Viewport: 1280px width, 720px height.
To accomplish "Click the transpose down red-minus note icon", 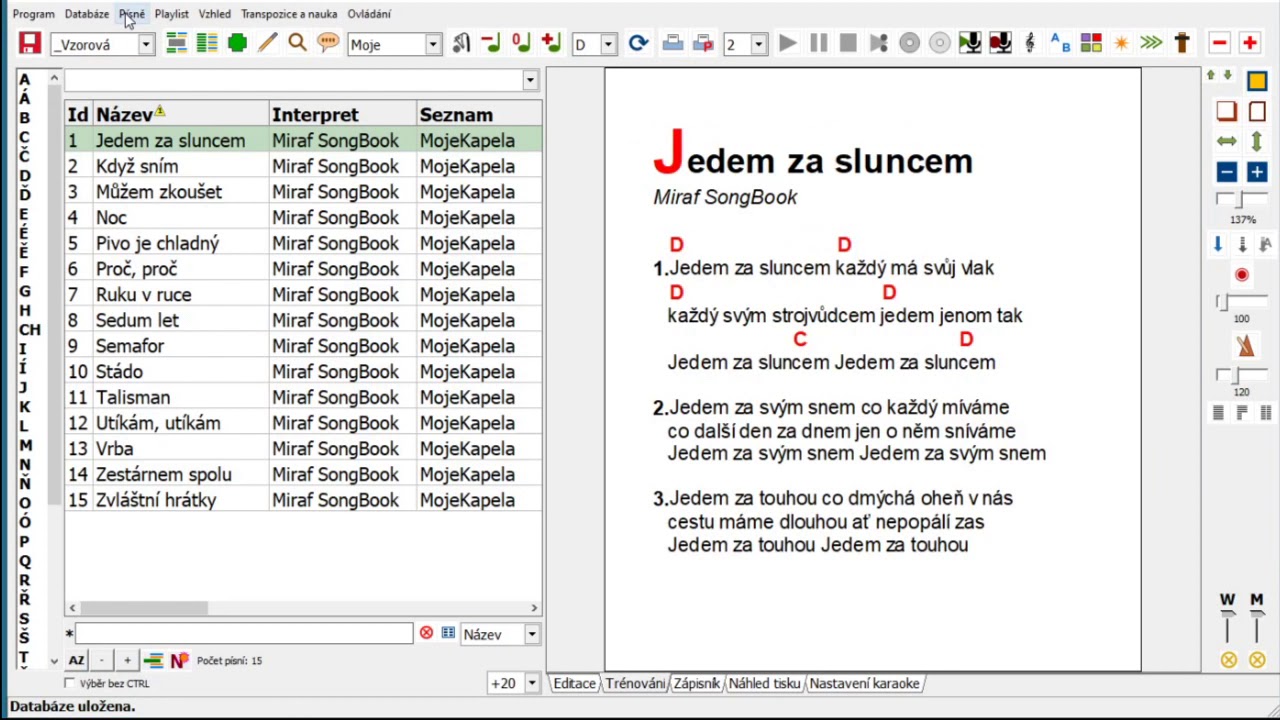I will (x=491, y=43).
